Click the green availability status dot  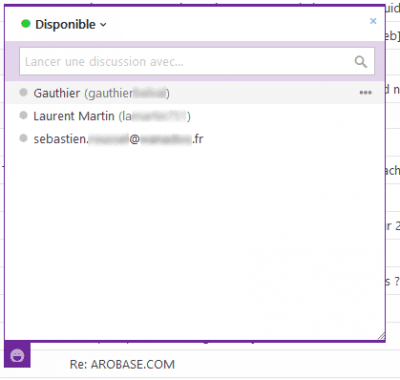[x=26, y=24]
